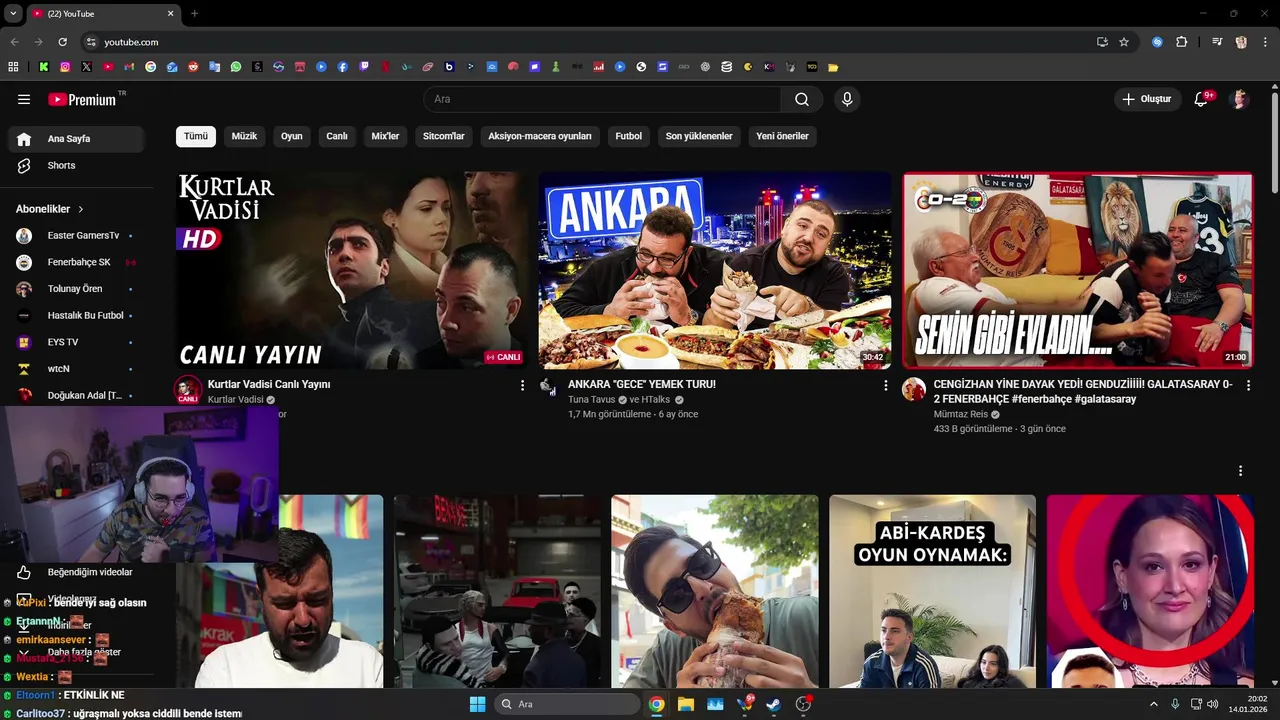Open the YouTube hamburger guide menu
The image size is (1280, 720).
[24, 99]
